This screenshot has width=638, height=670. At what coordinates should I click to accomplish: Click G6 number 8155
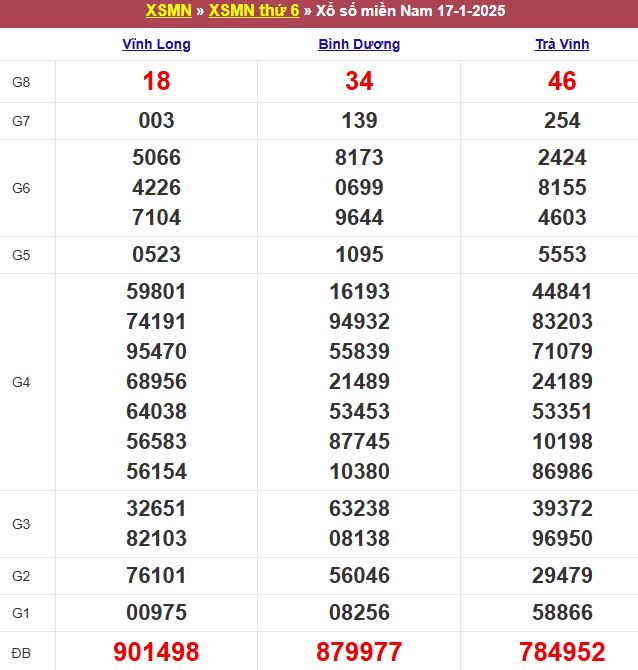pos(562,187)
